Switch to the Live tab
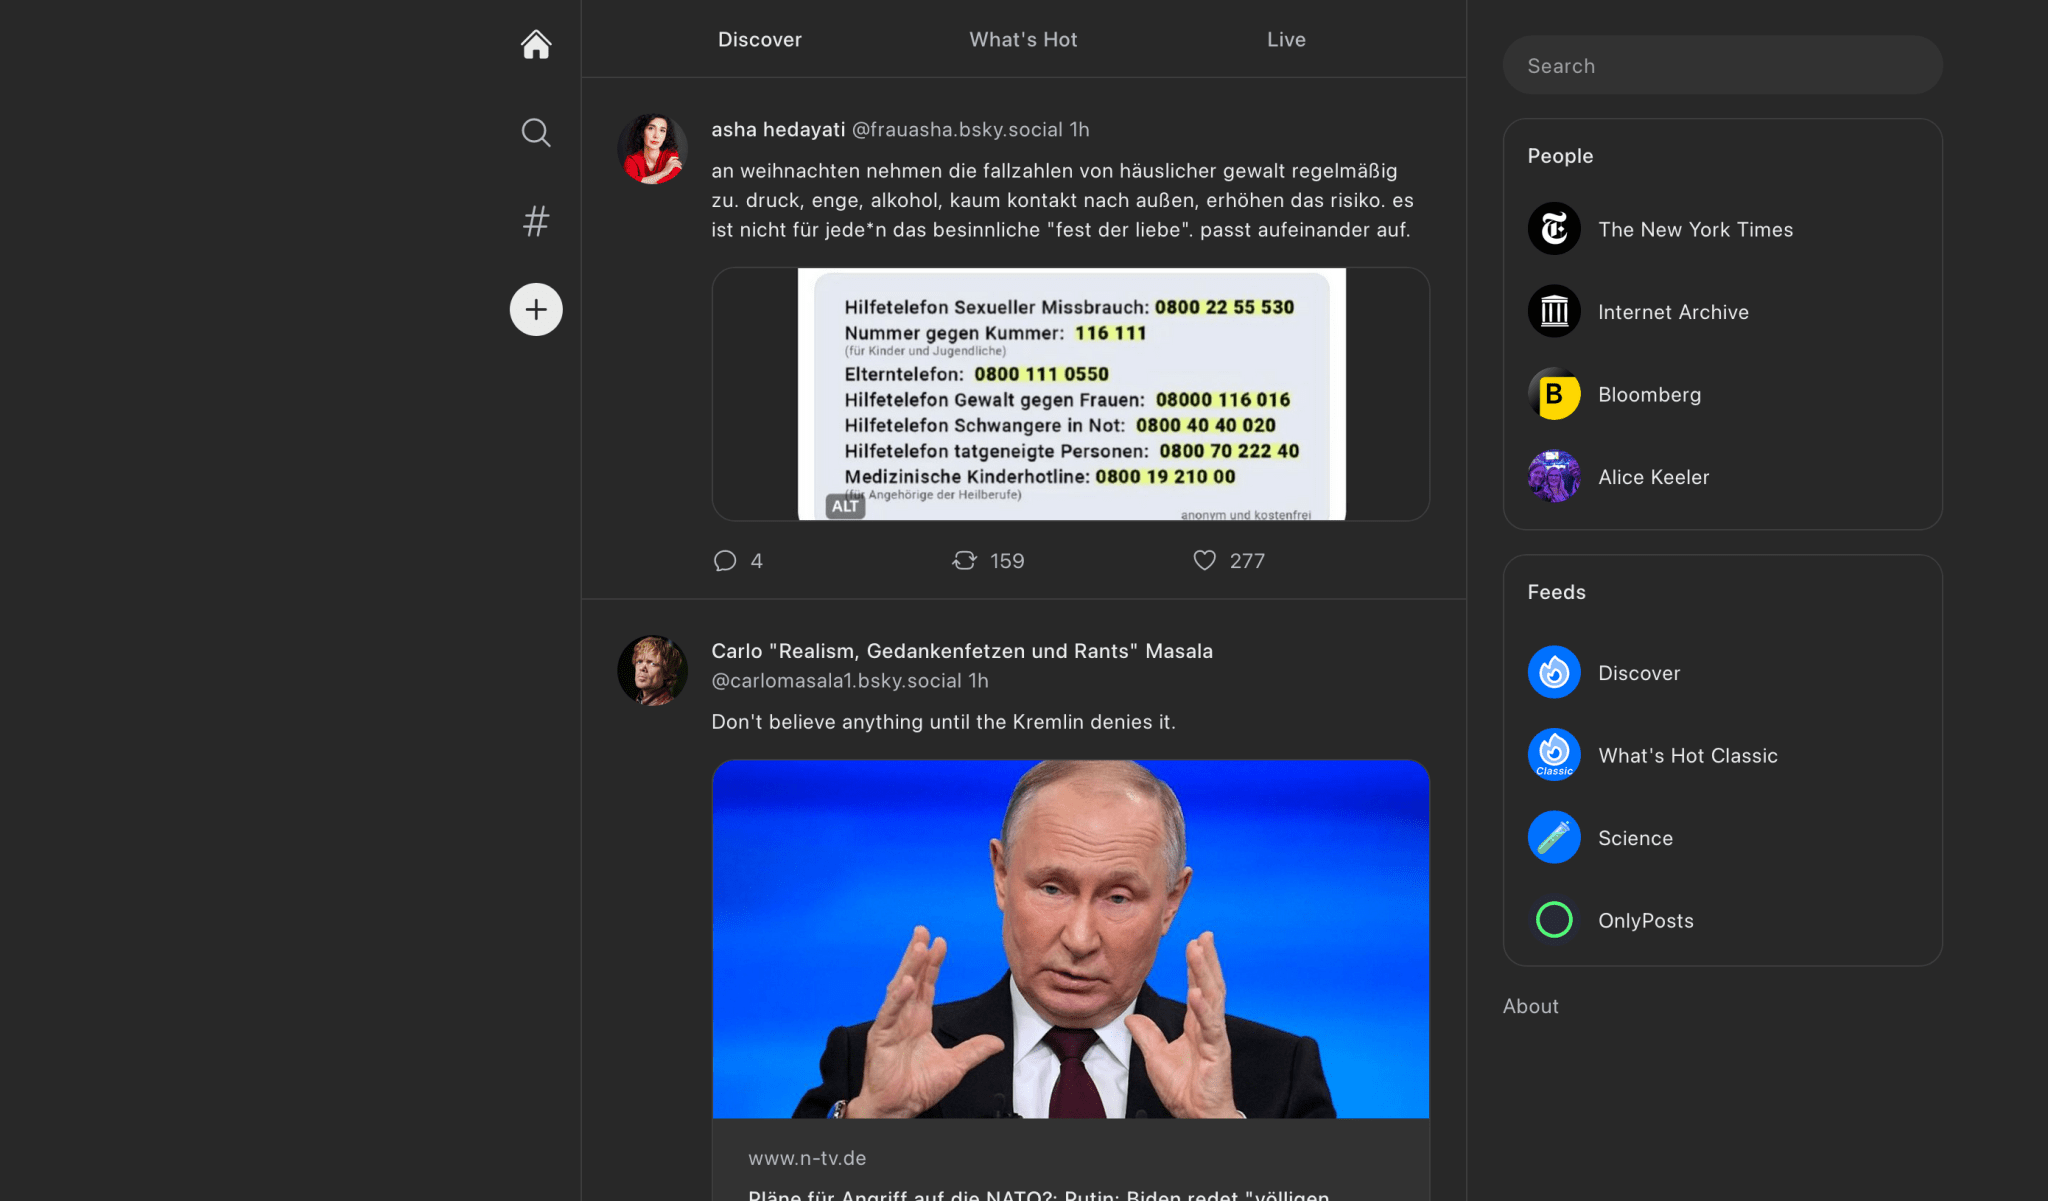Viewport: 2048px width, 1201px height. 1286,39
